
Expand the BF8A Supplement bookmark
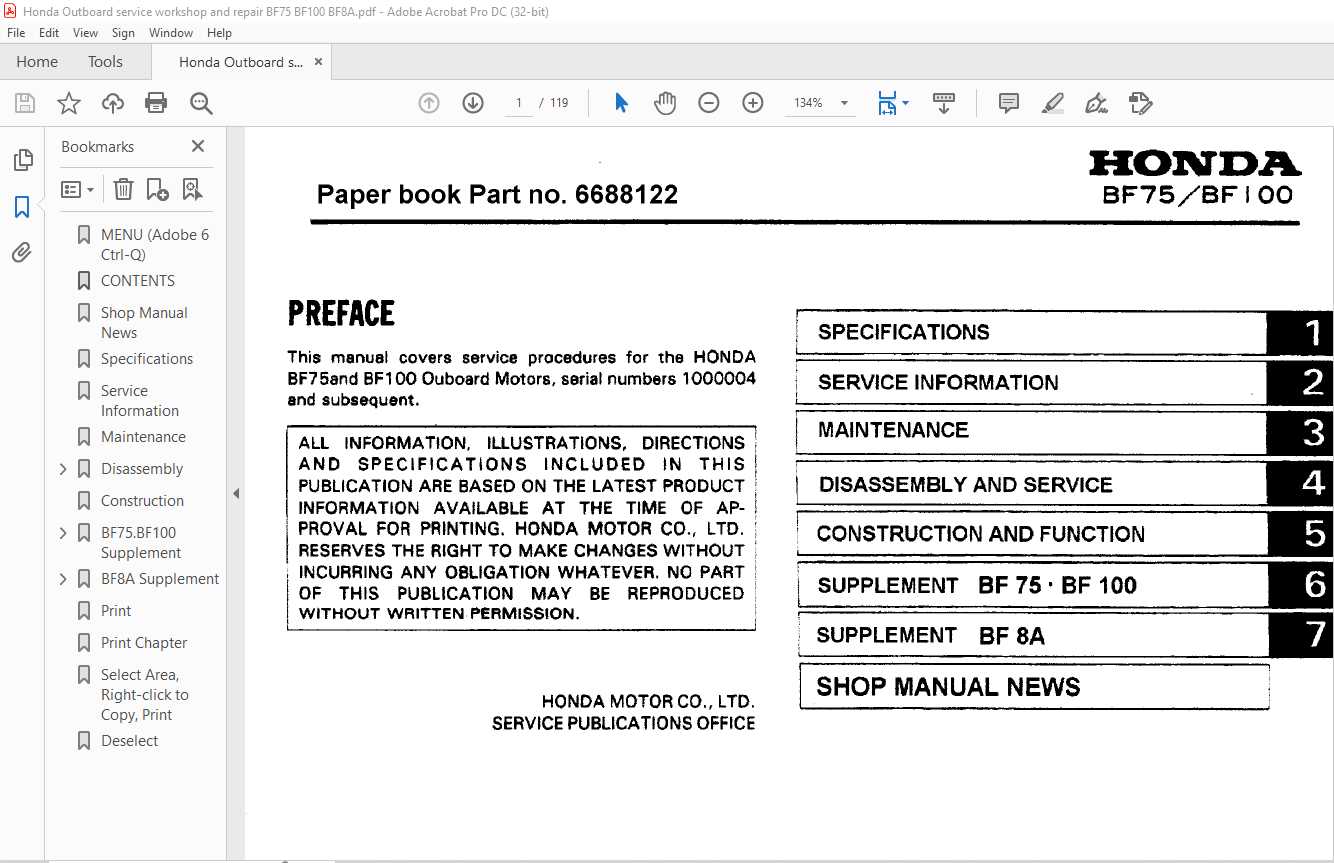(64, 579)
